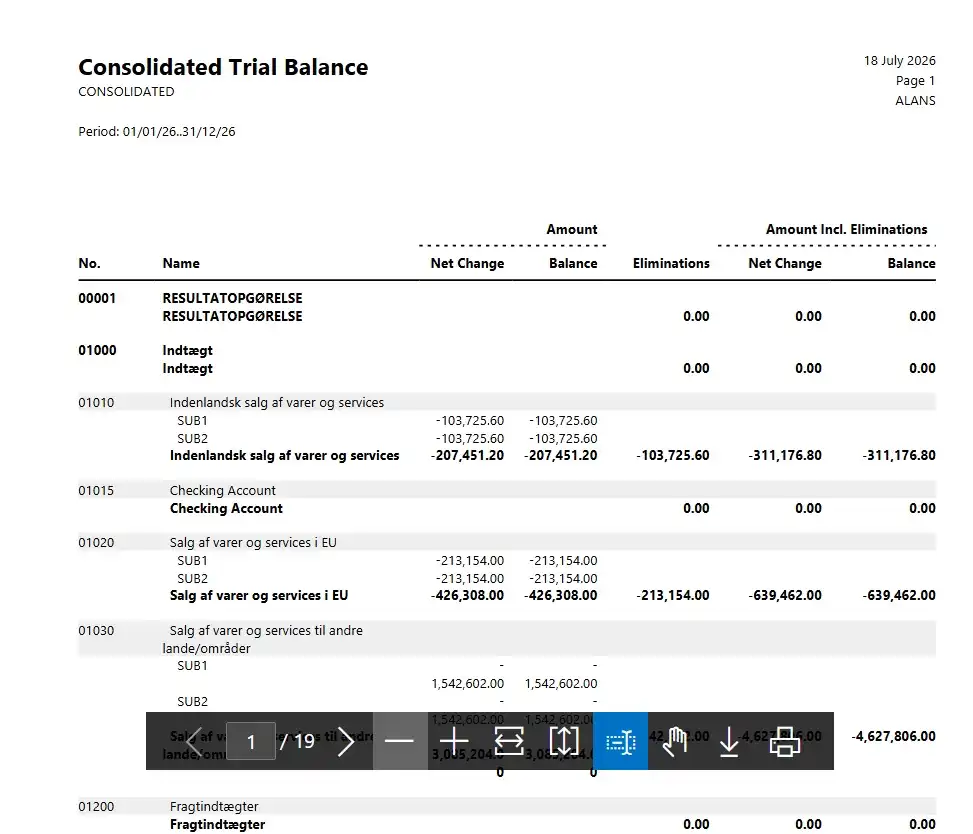Click the date 18 July 2026

click(x=899, y=60)
